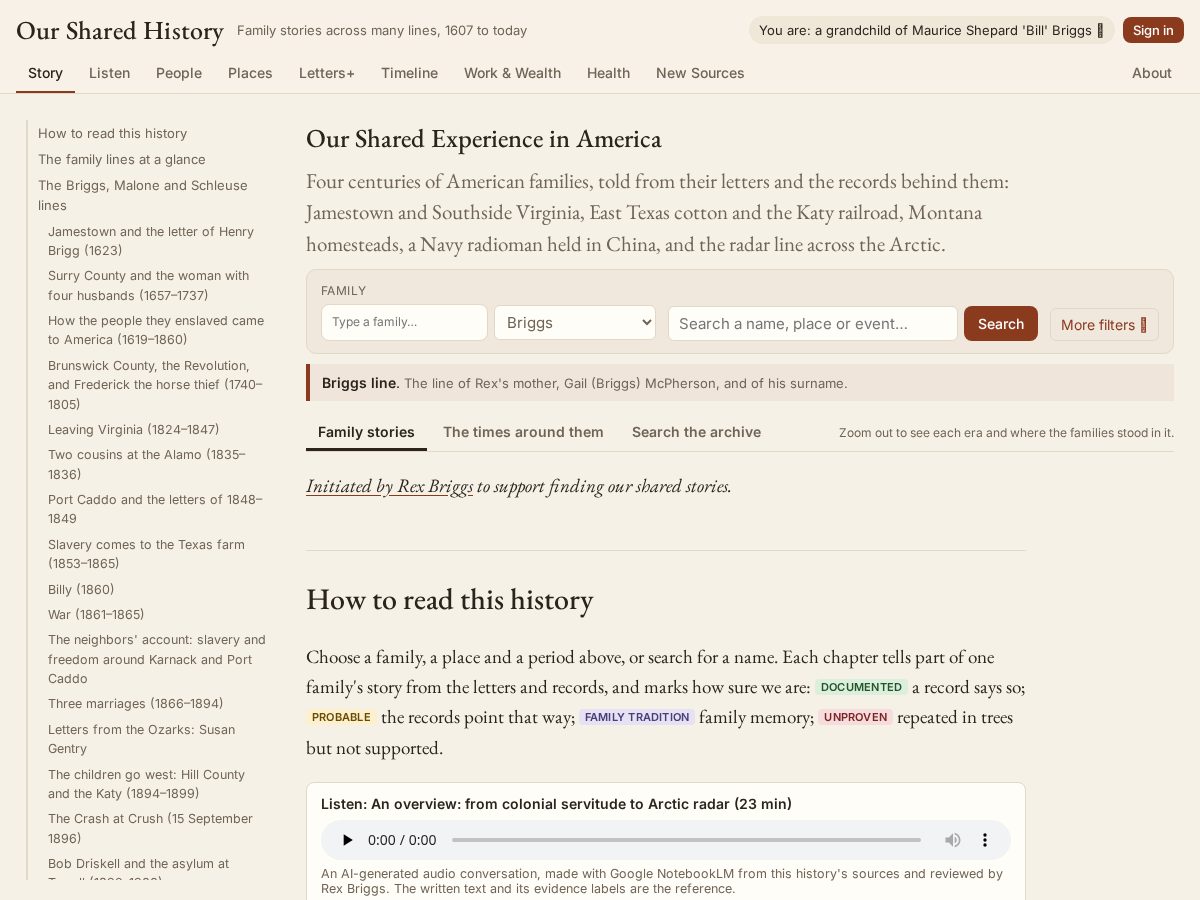Switch to the Places tab
Image resolution: width=1200 pixels, height=900 pixels.
250,73
